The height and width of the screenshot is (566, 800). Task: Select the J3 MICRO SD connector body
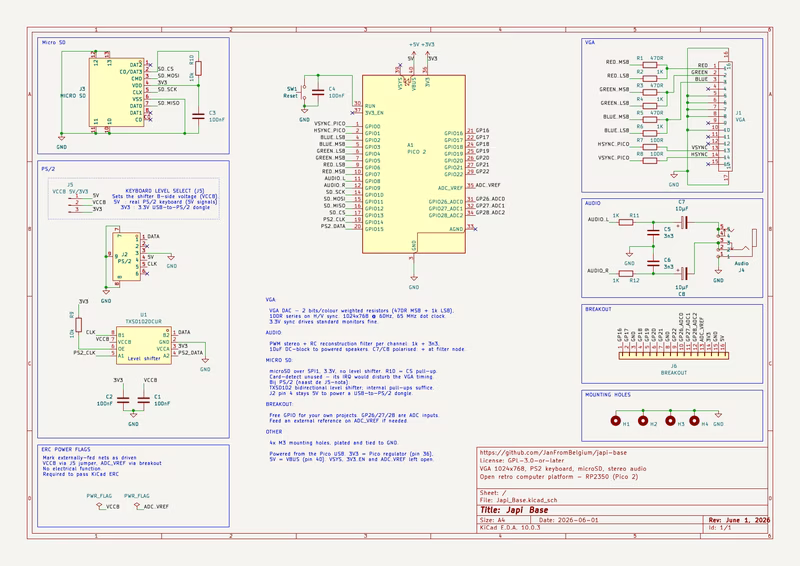click(x=116, y=92)
